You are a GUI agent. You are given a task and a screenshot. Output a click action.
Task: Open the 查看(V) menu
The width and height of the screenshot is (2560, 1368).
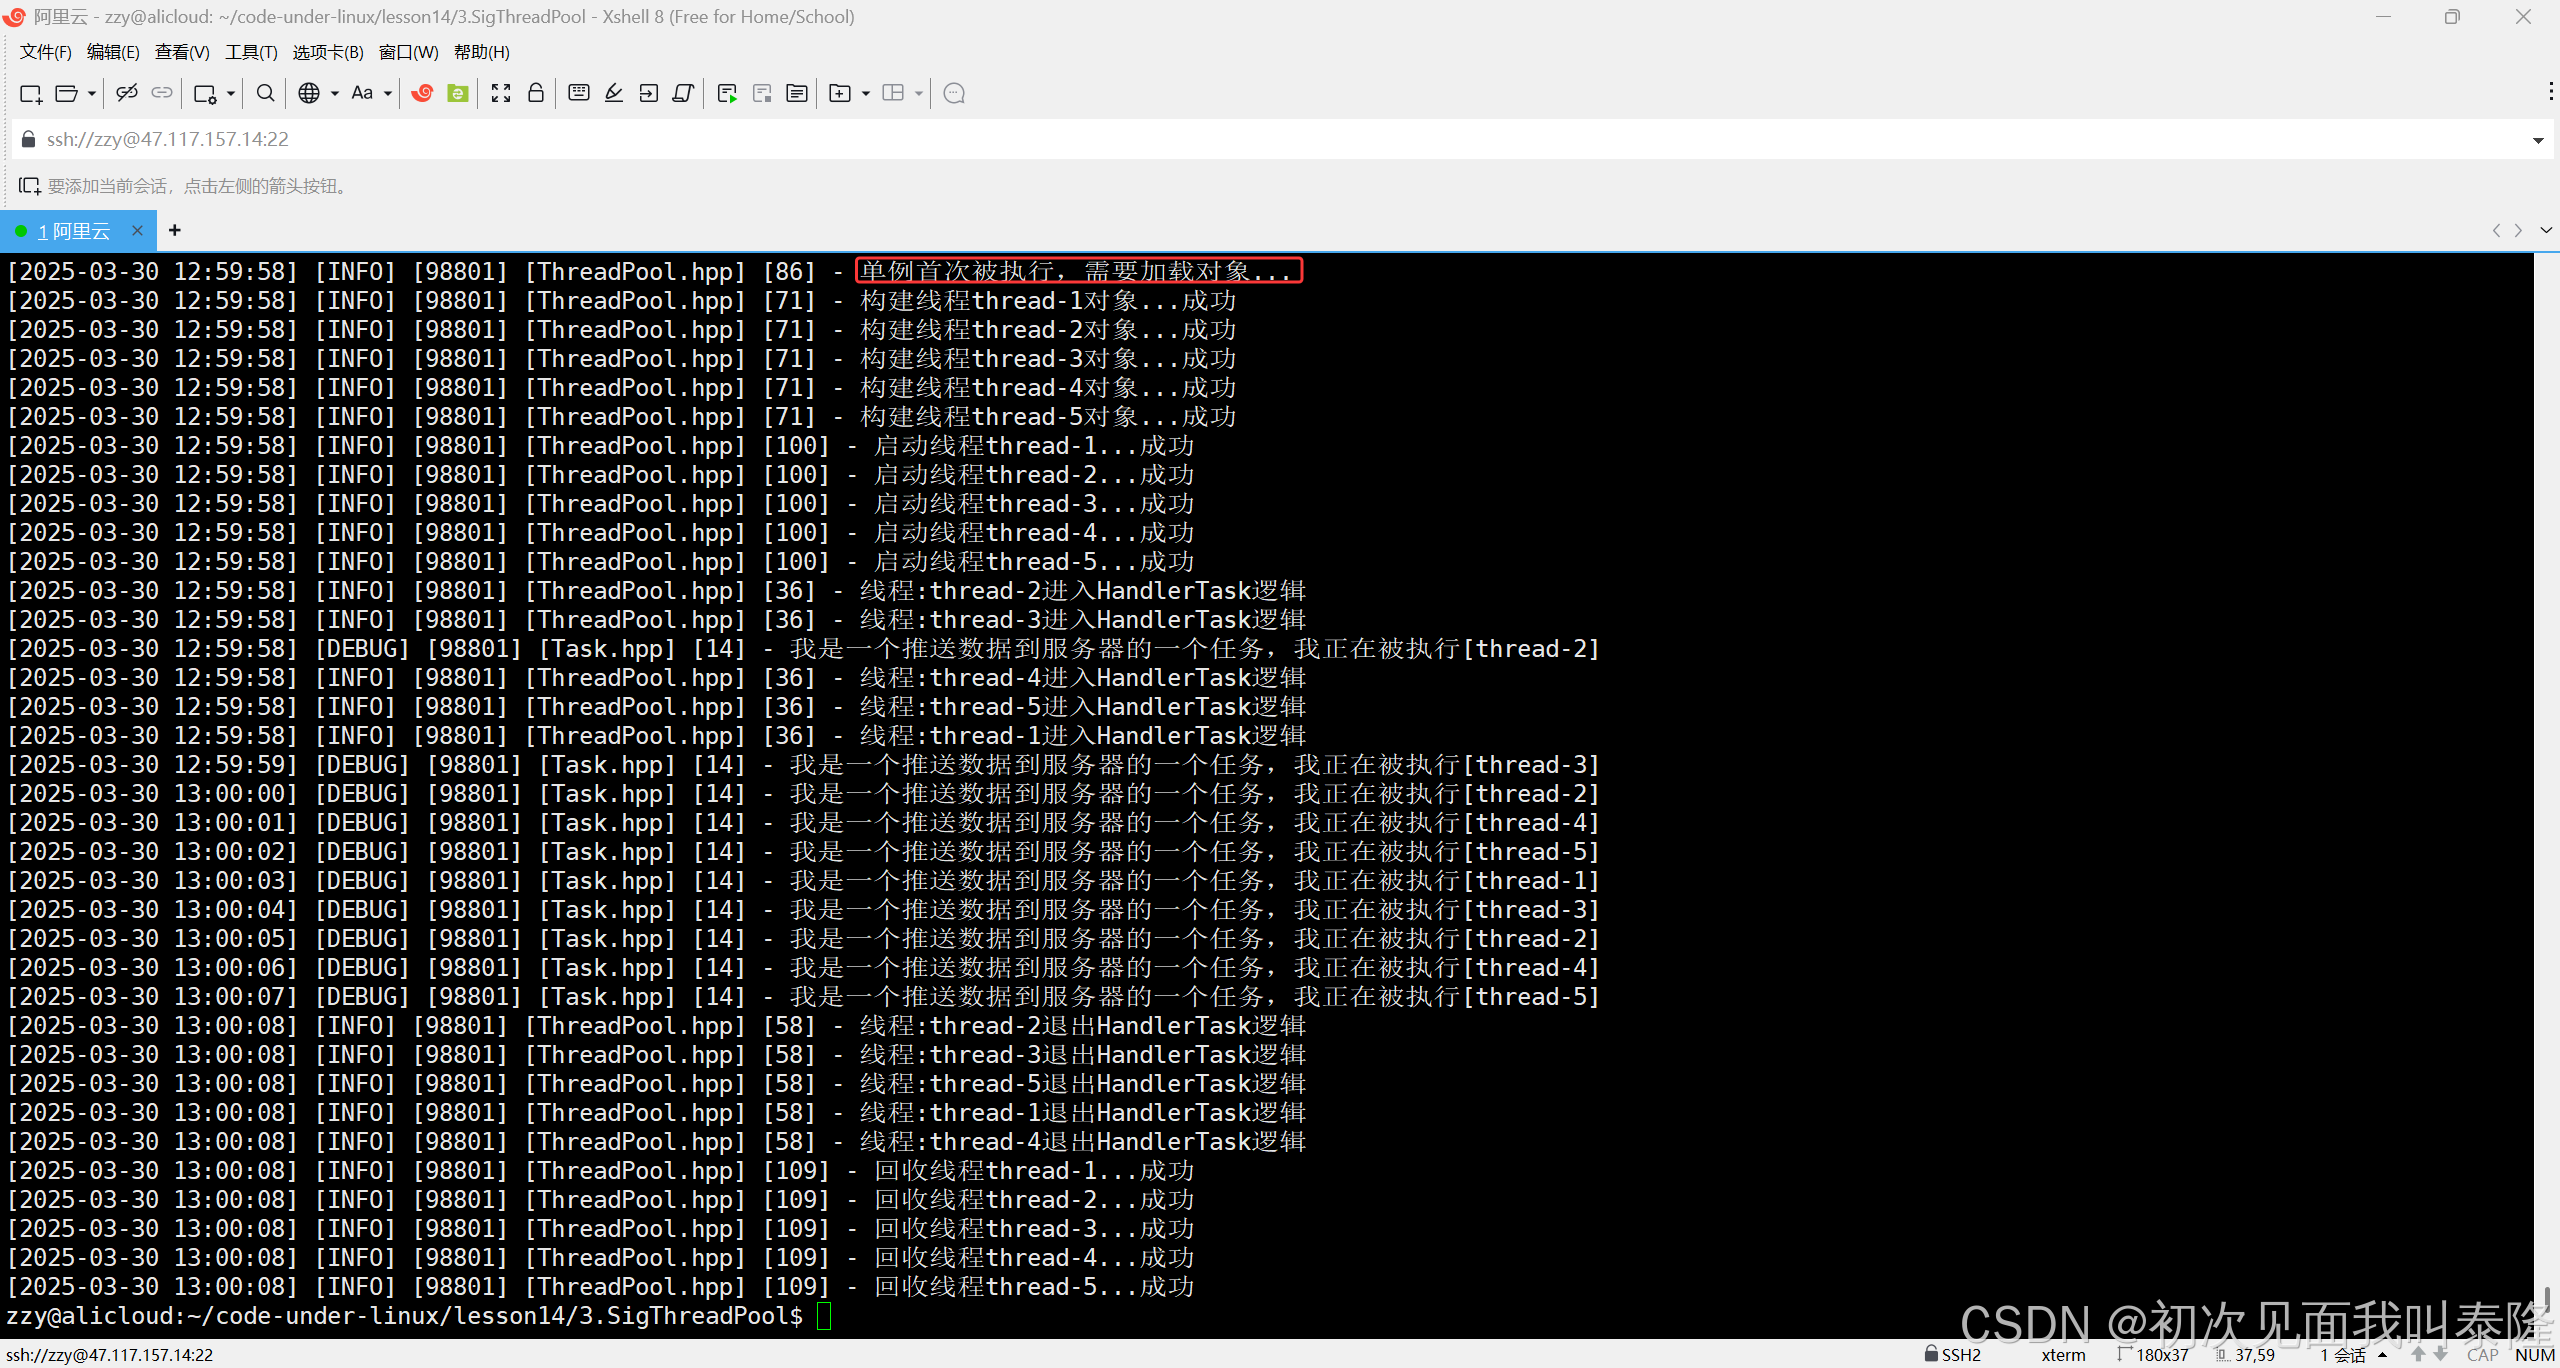point(182,52)
